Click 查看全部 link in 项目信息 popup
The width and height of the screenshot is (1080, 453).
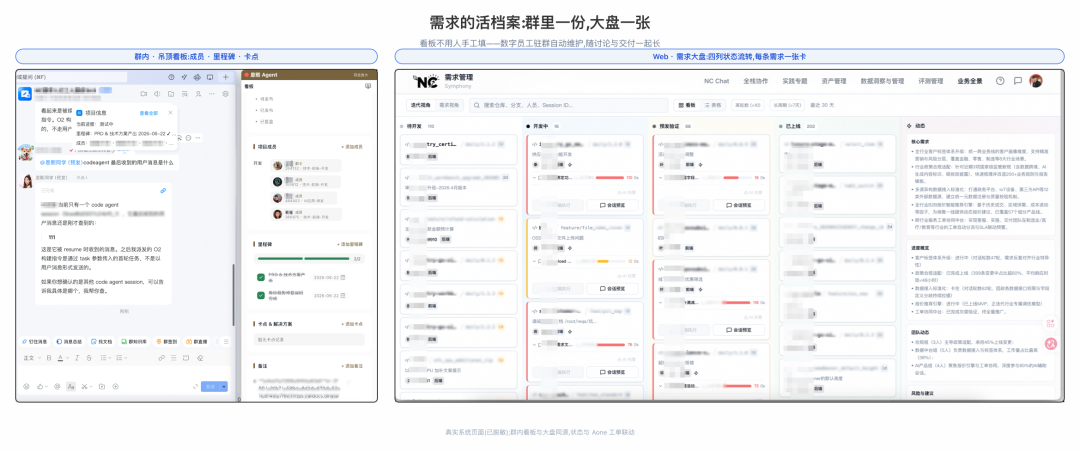point(149,113)
